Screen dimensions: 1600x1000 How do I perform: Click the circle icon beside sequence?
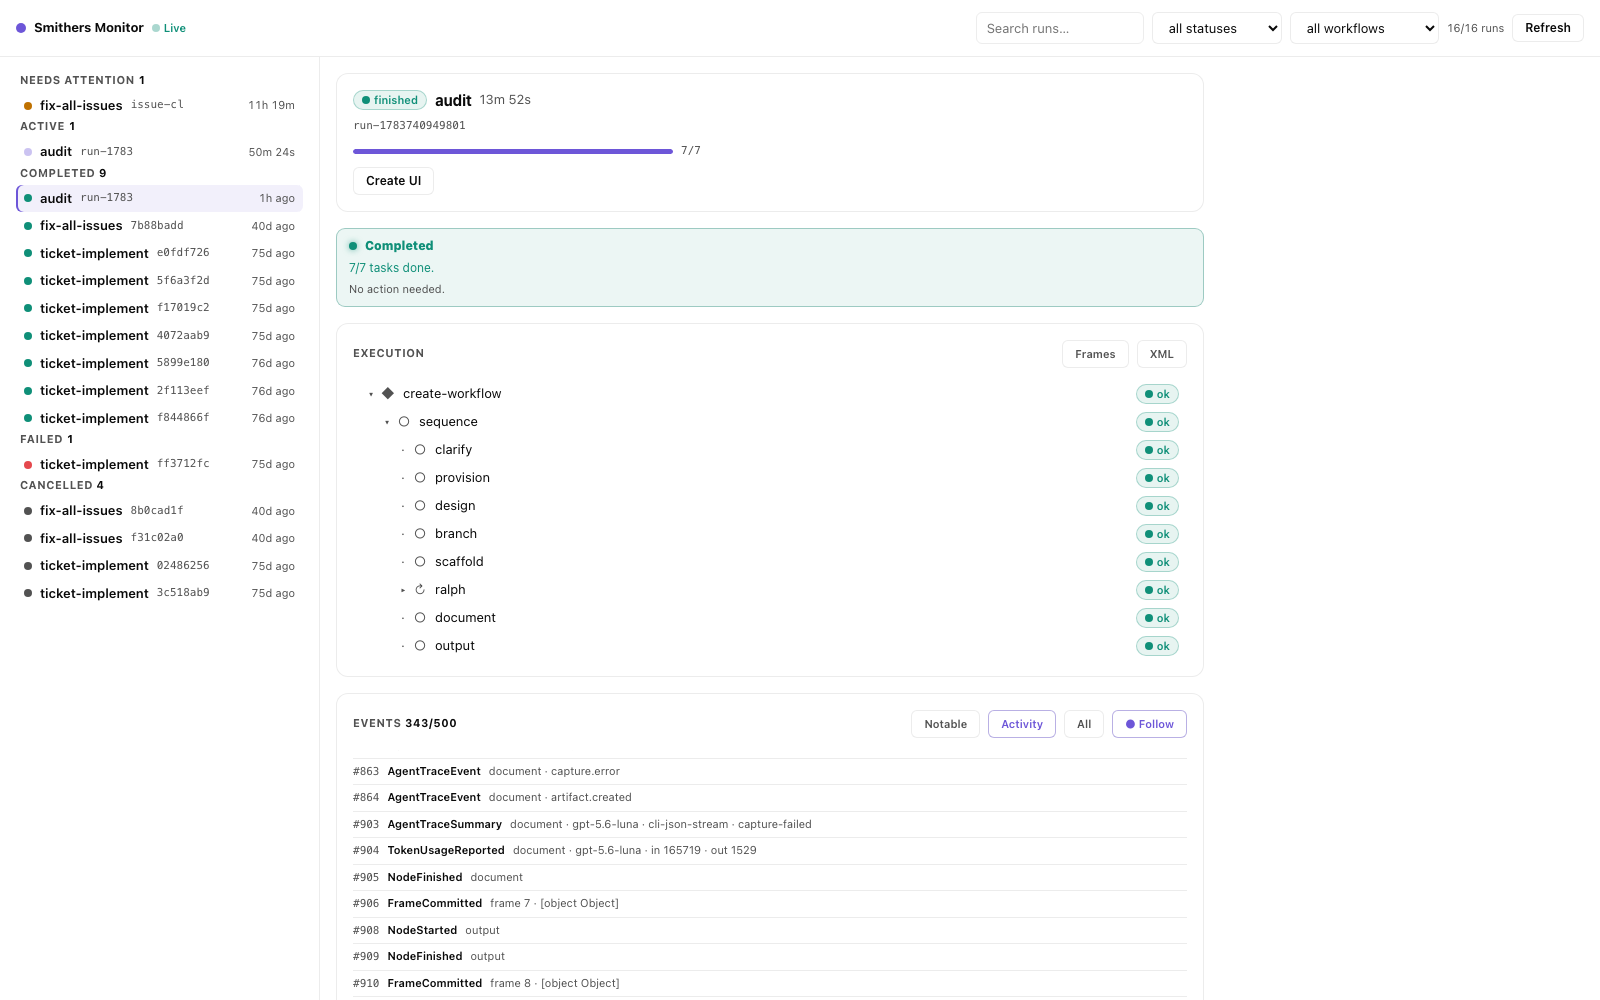404,422
